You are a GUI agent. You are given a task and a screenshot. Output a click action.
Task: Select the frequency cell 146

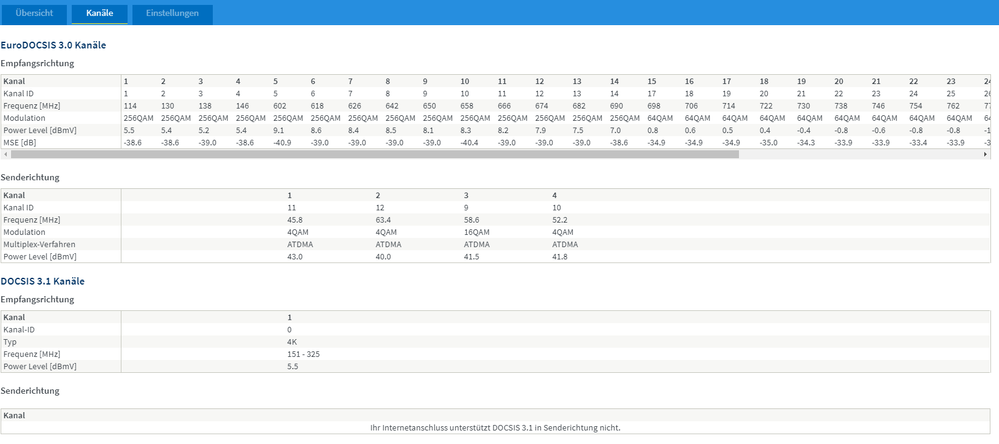point(242,106)
